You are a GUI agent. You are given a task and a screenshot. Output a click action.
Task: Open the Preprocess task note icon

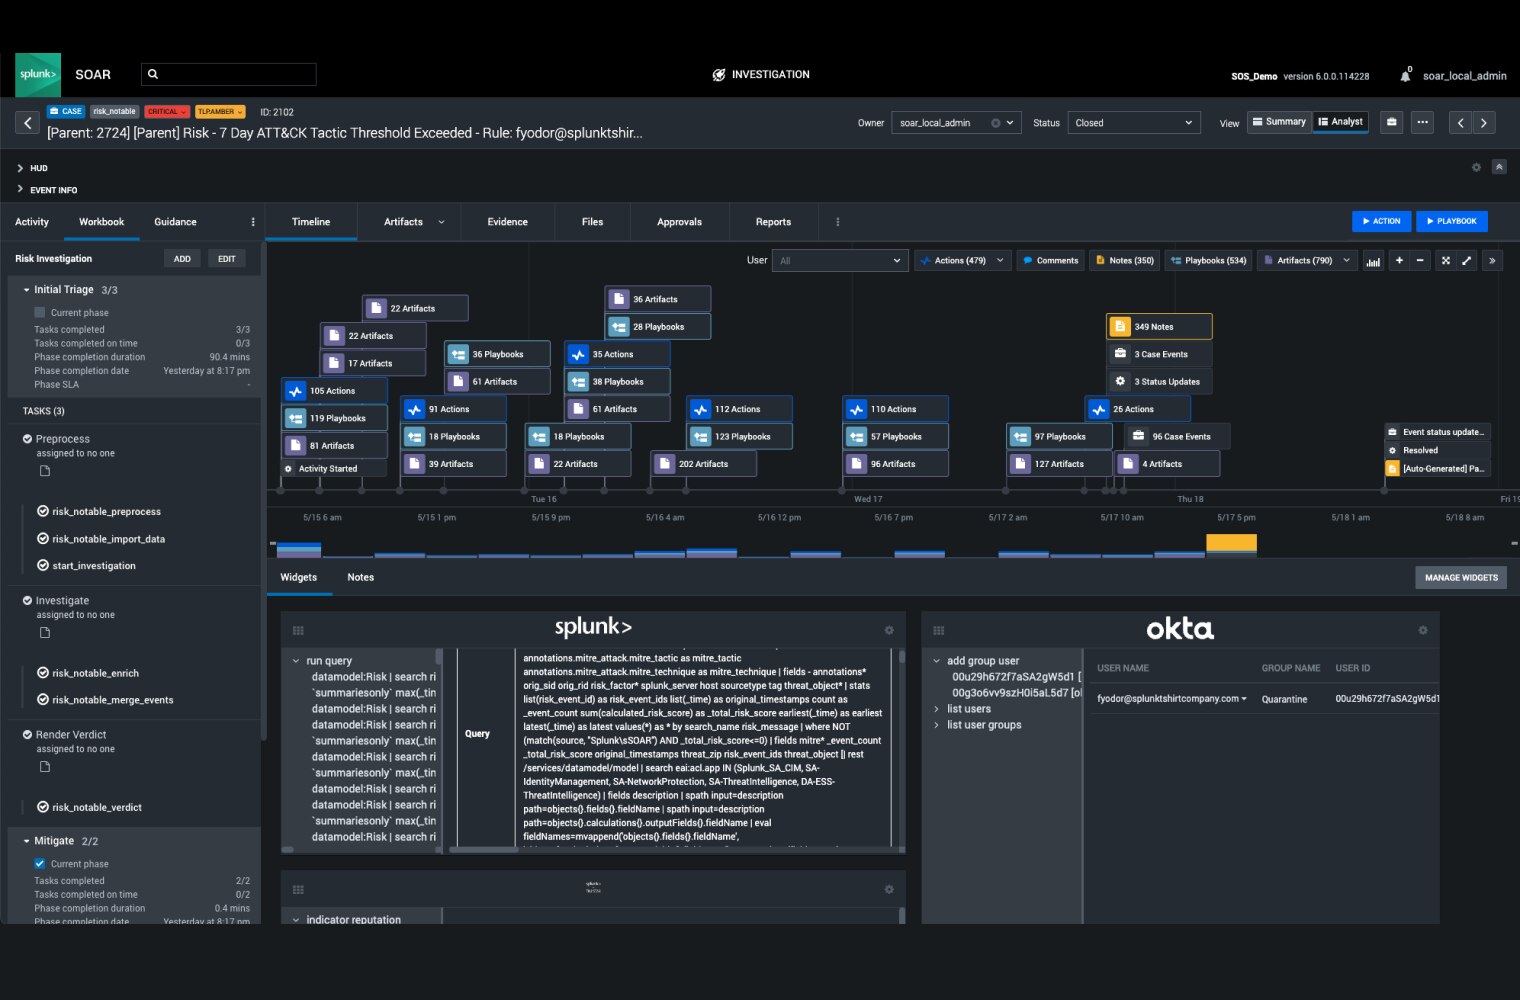45,471
